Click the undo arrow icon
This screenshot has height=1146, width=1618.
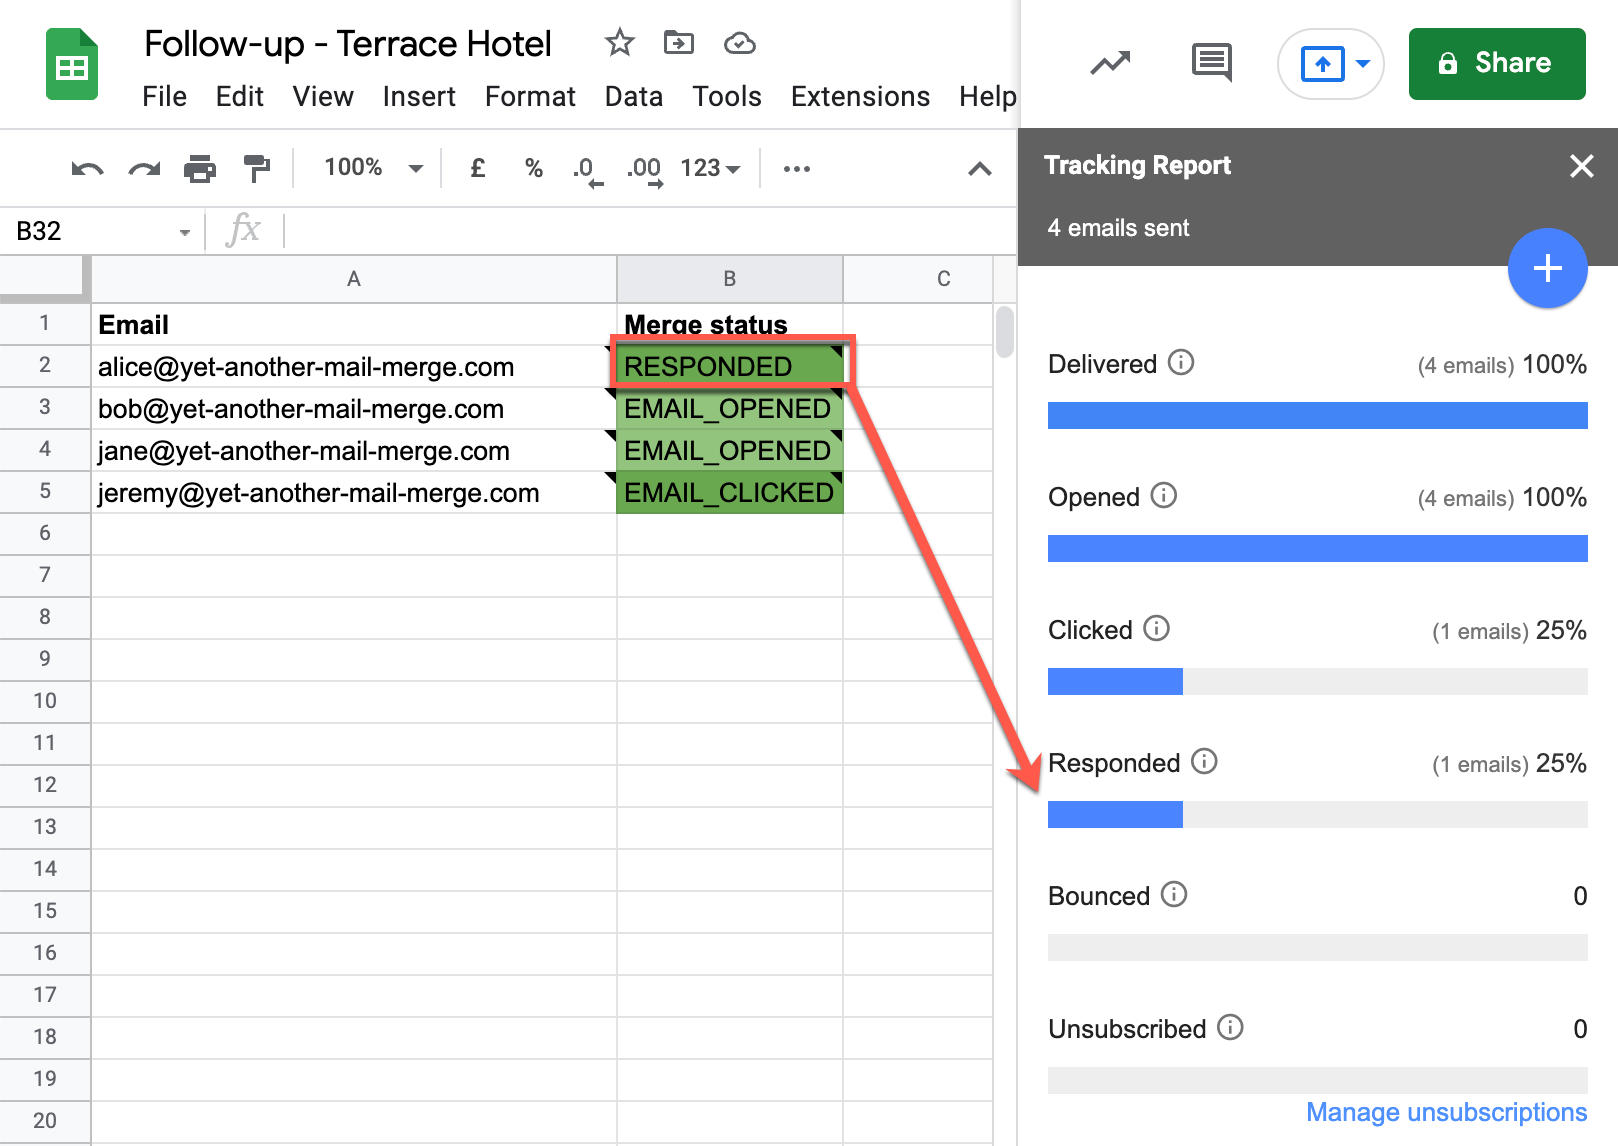[x=87, y=169]
